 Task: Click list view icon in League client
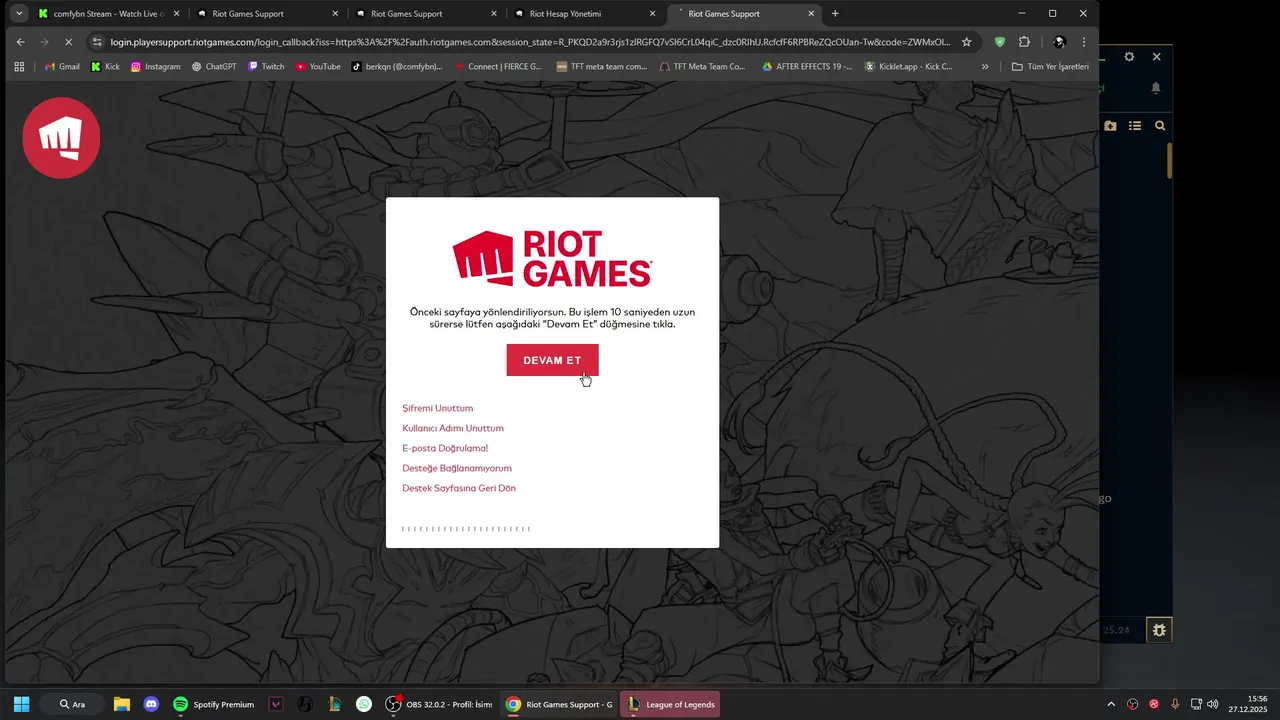pyautogui.click(x=1135, y=126)
